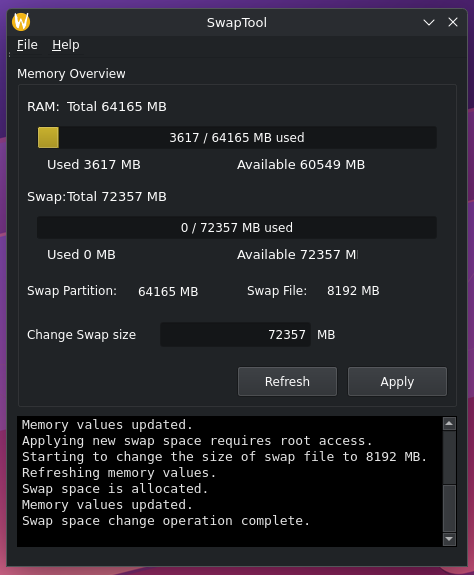Screen dimensions: 474x575
Task: Click the Swap Partition 64165 MB value
Action: (x=168, y=292)
